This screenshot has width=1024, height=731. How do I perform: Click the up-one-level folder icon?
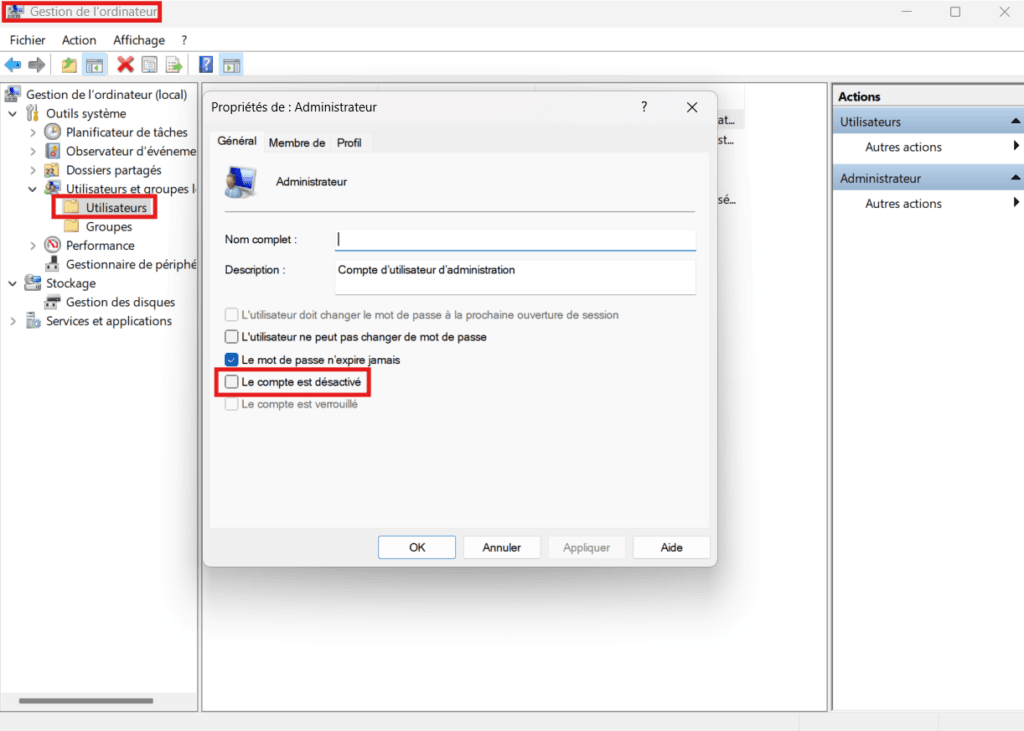click(68, 64)
